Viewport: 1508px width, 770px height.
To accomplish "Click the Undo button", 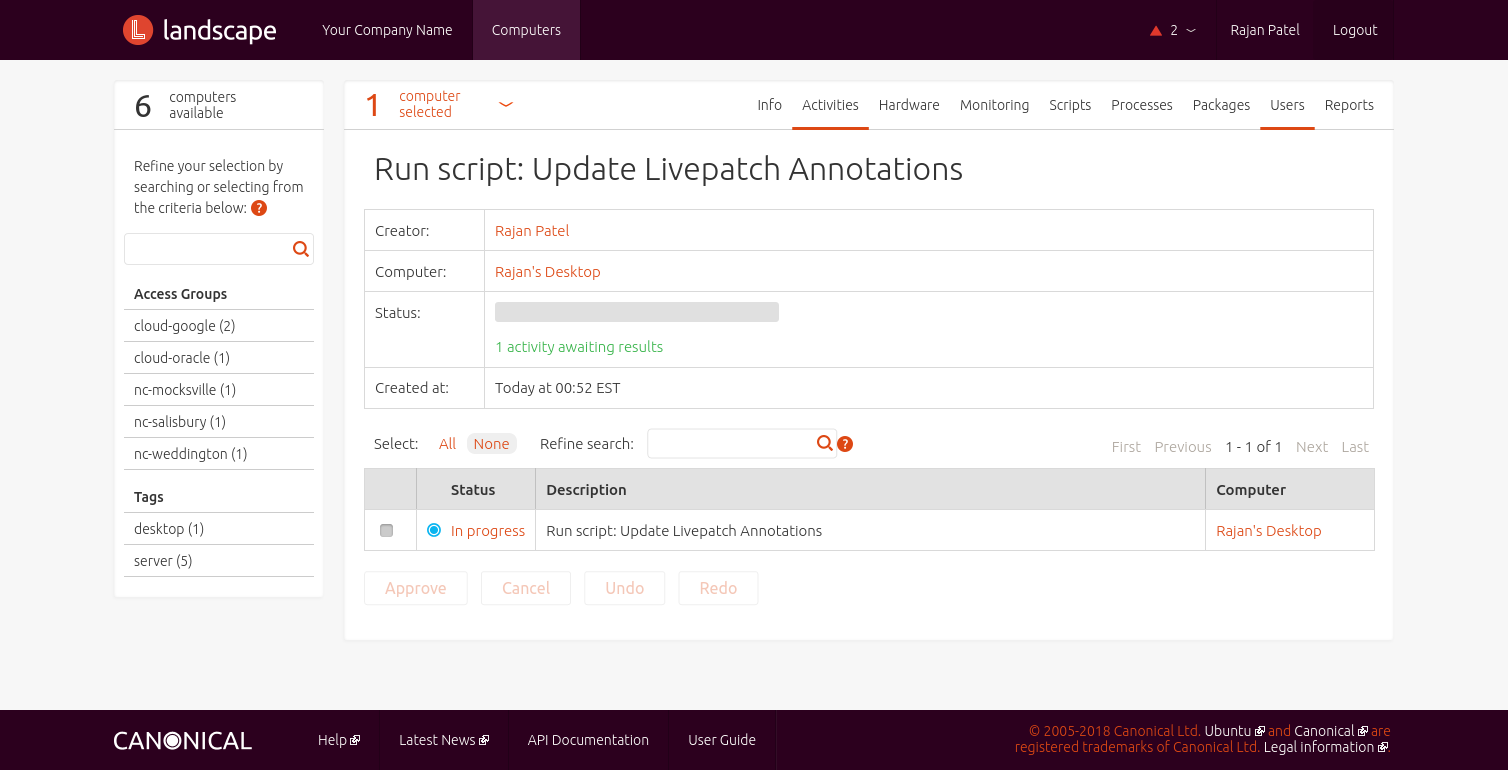I will pyautogui.click(x=625, y=588).
